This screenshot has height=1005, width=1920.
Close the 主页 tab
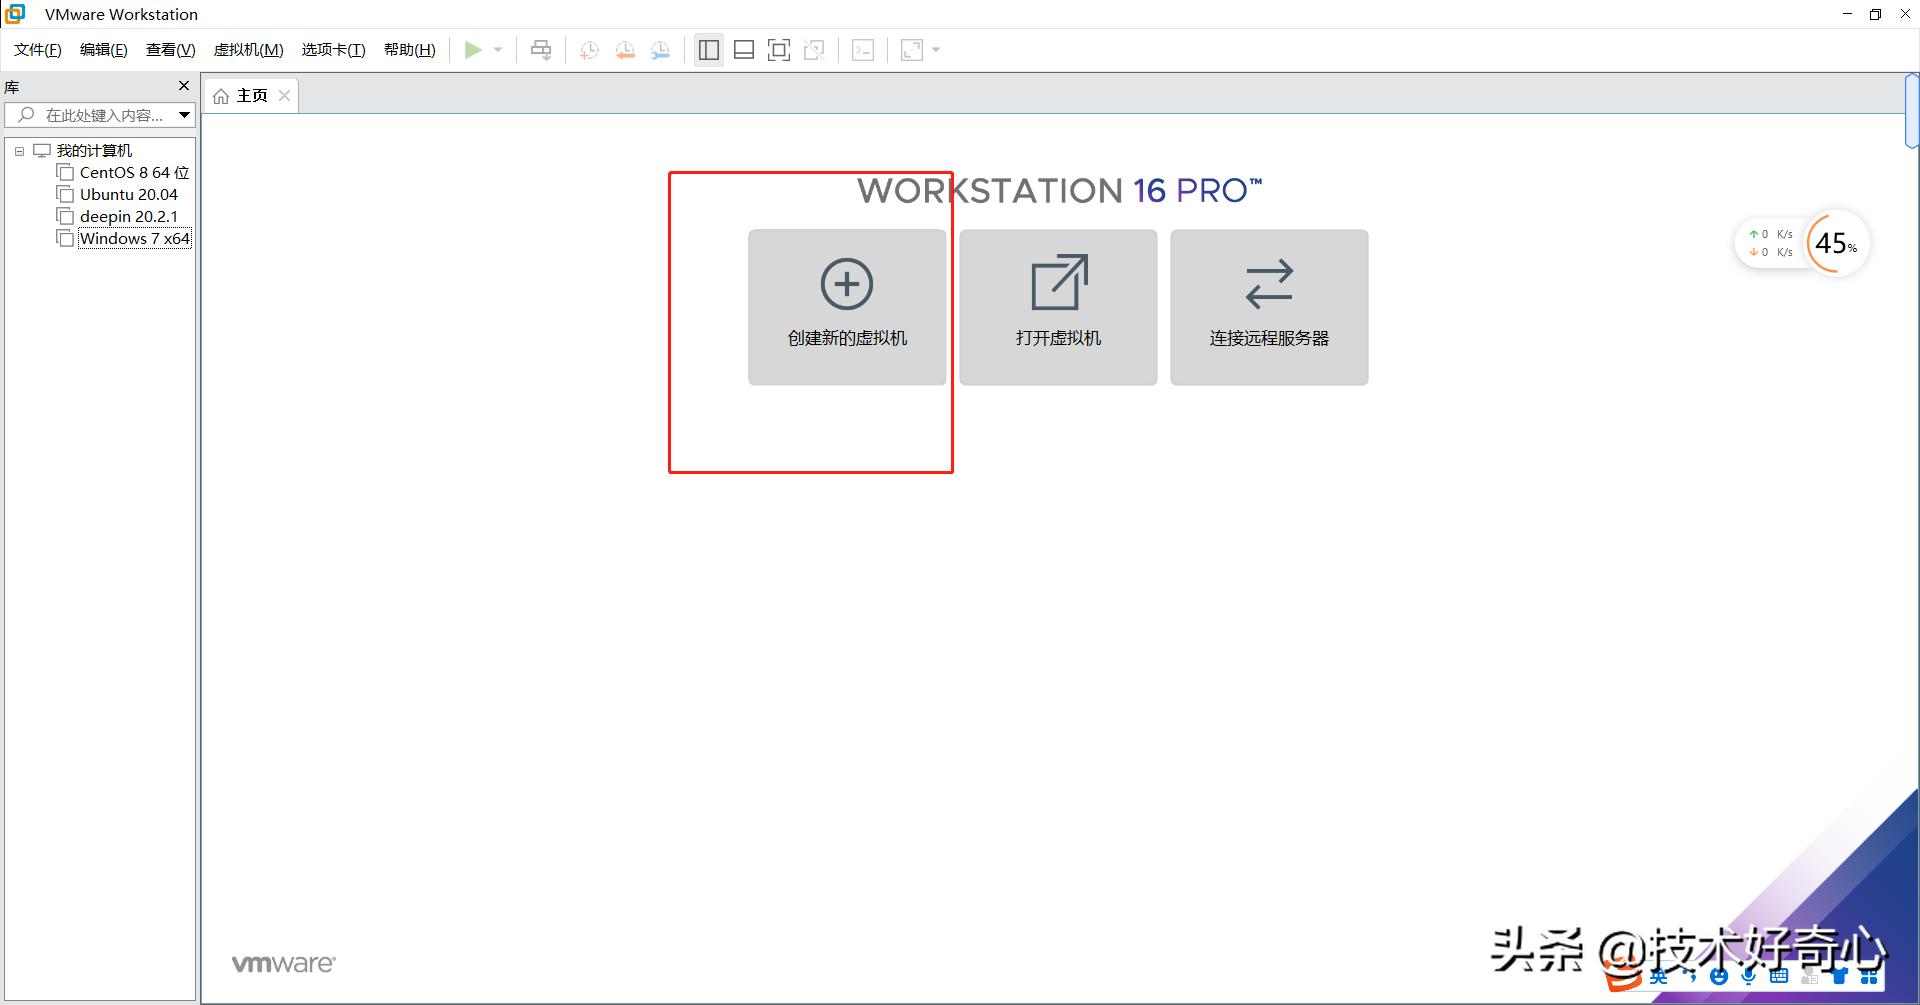click(x=285, y=96)
